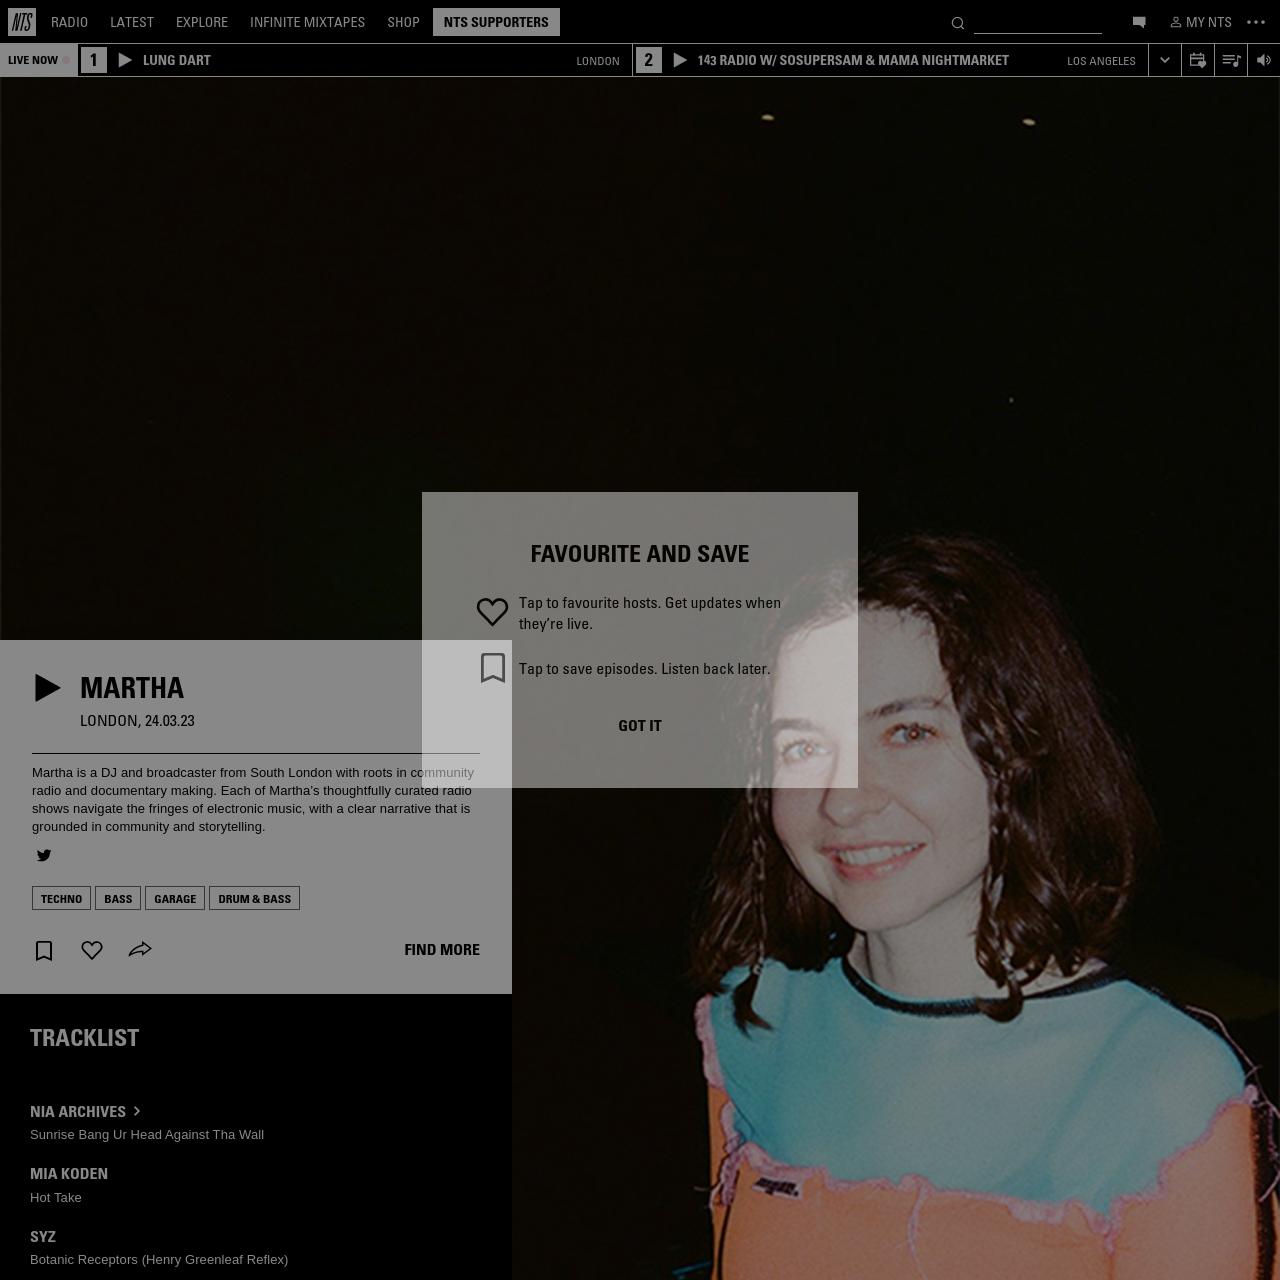This screenshot has width=1280, height=1280.
Task: Click the MARTHA episode title
Action: click(x=132, y=688)
